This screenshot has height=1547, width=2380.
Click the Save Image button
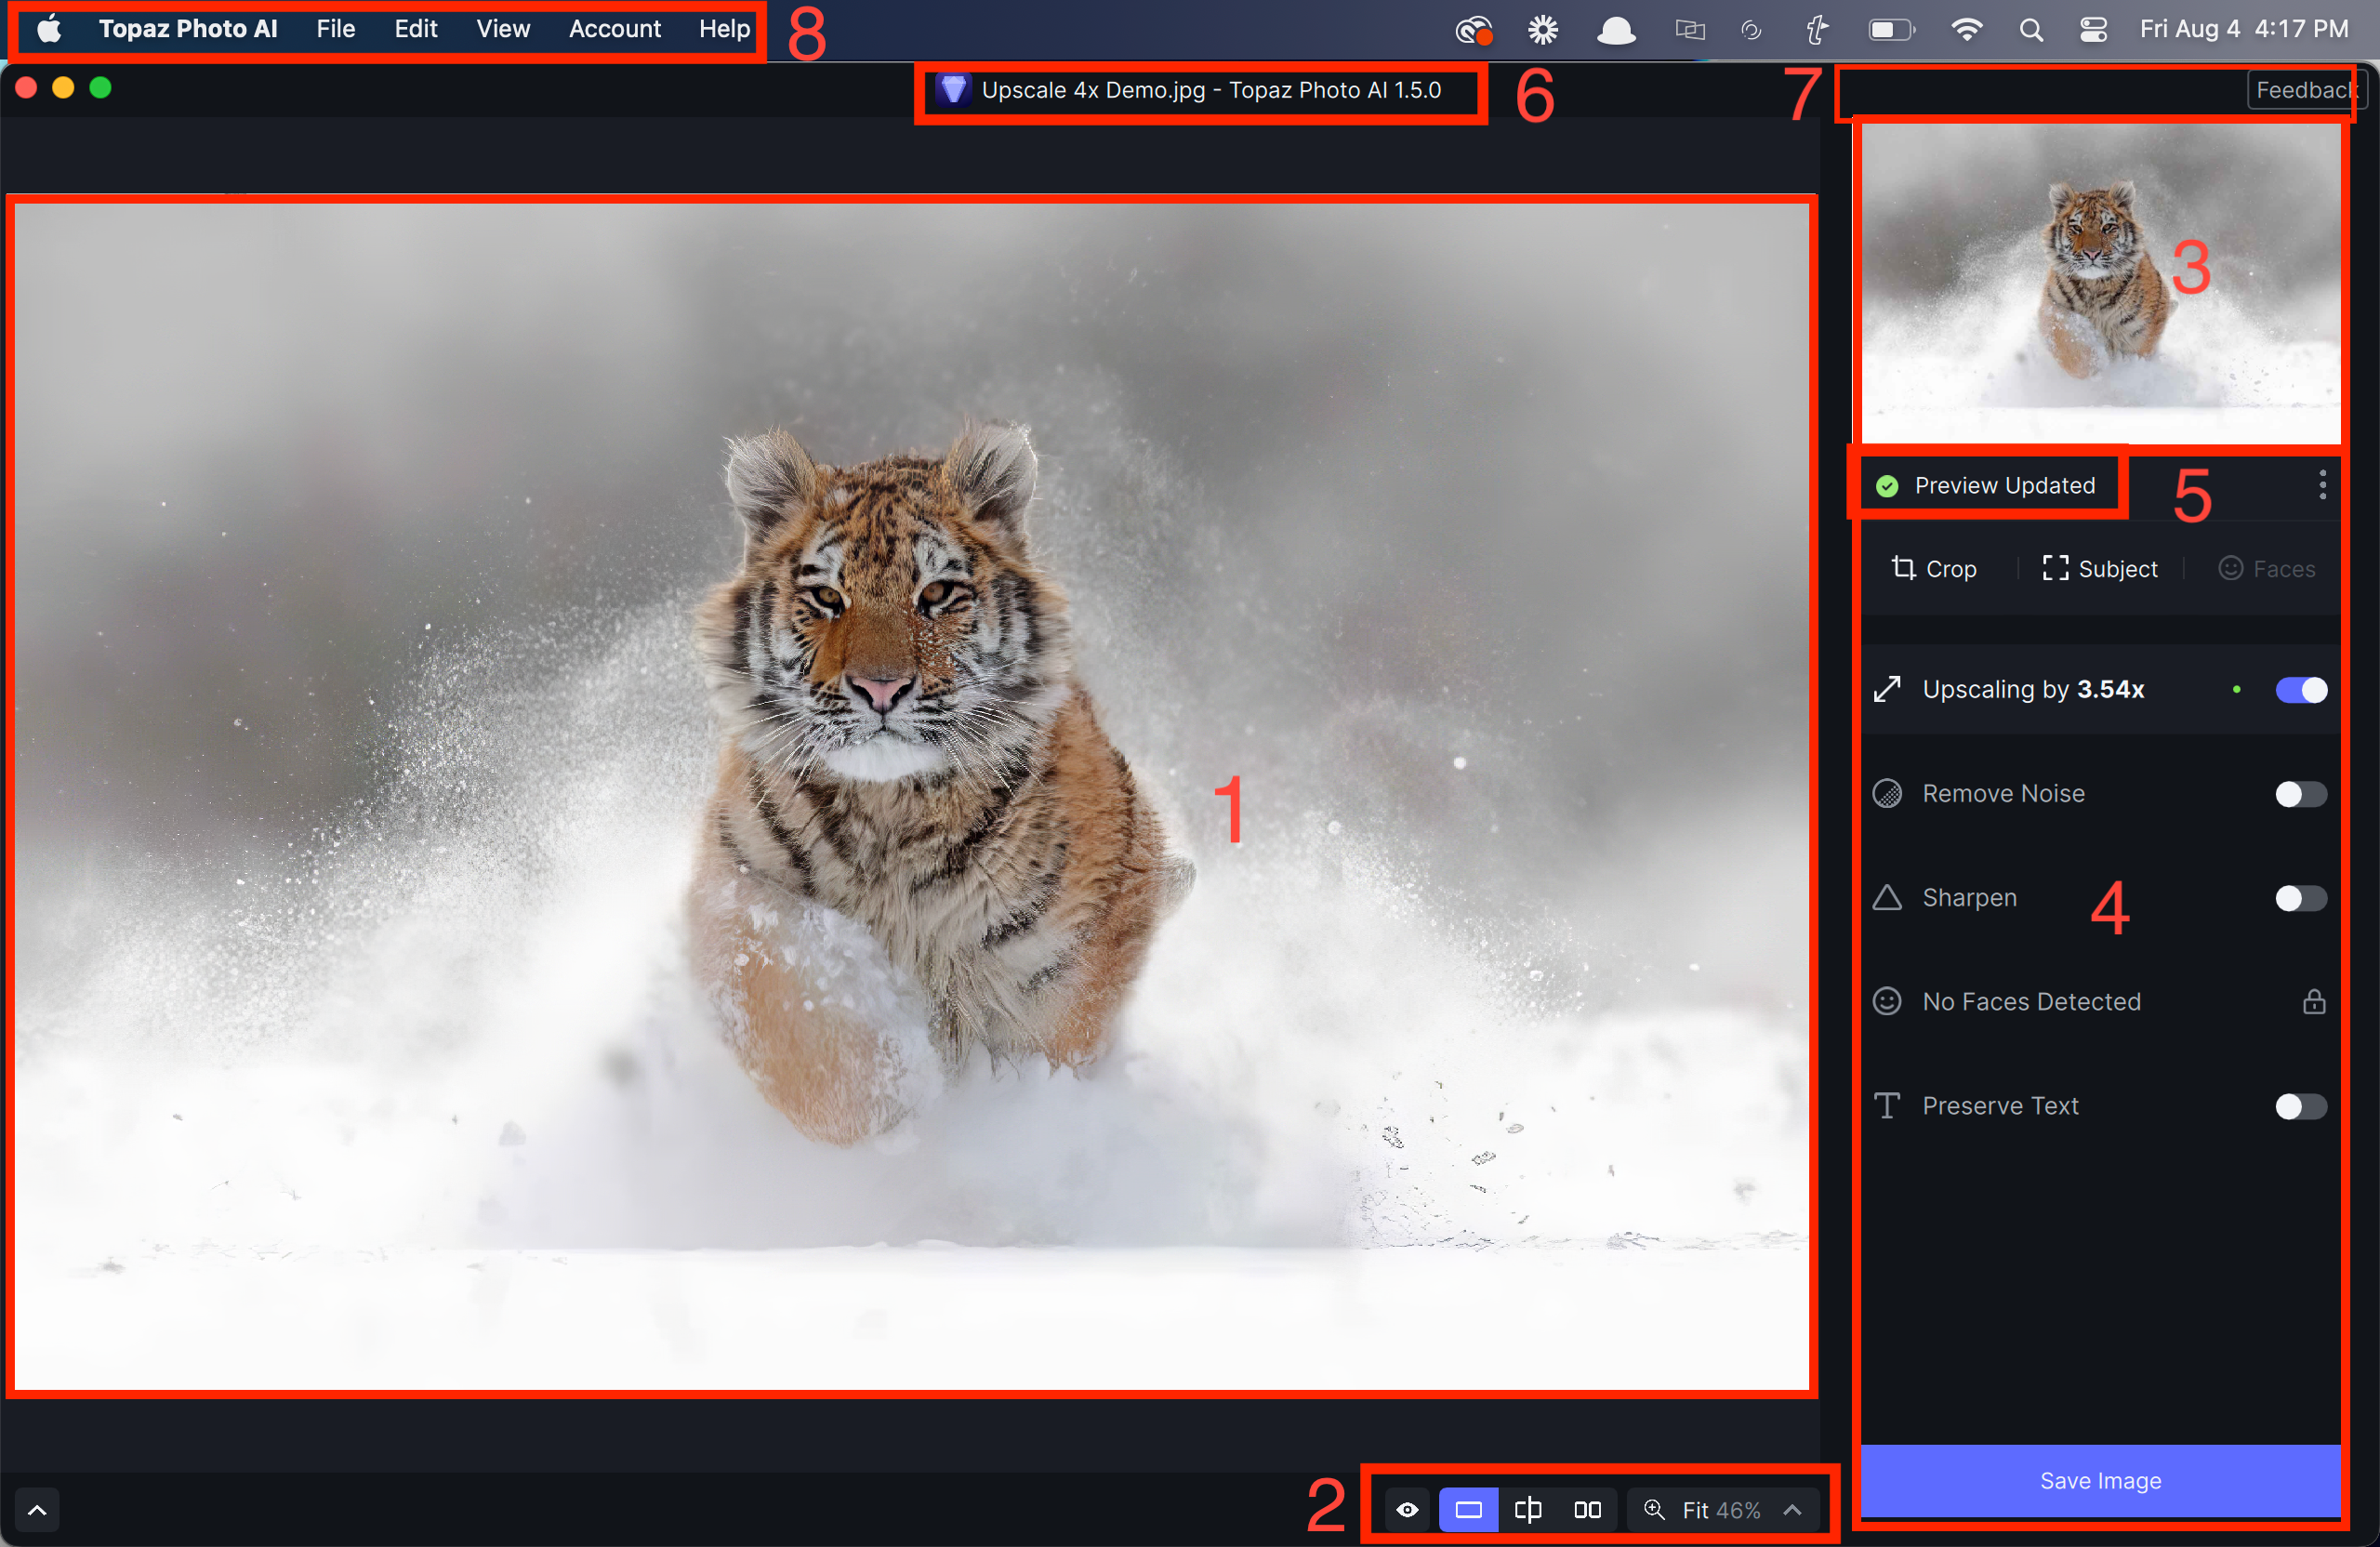point(2100,1480)
